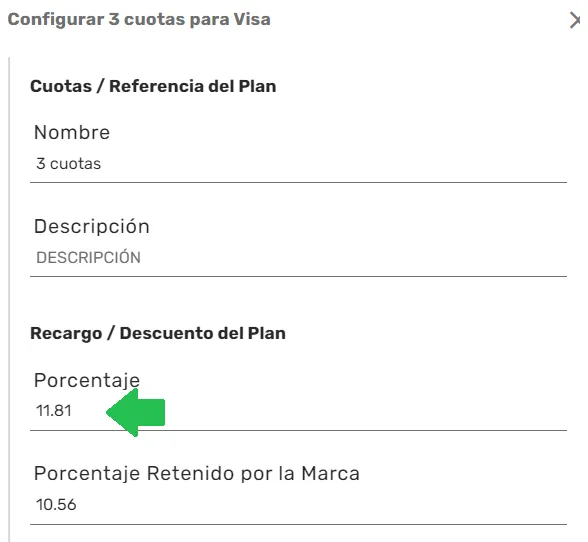The image size is (588, 542).
Task: Click the Descripción field label
Action: [92, 226]
